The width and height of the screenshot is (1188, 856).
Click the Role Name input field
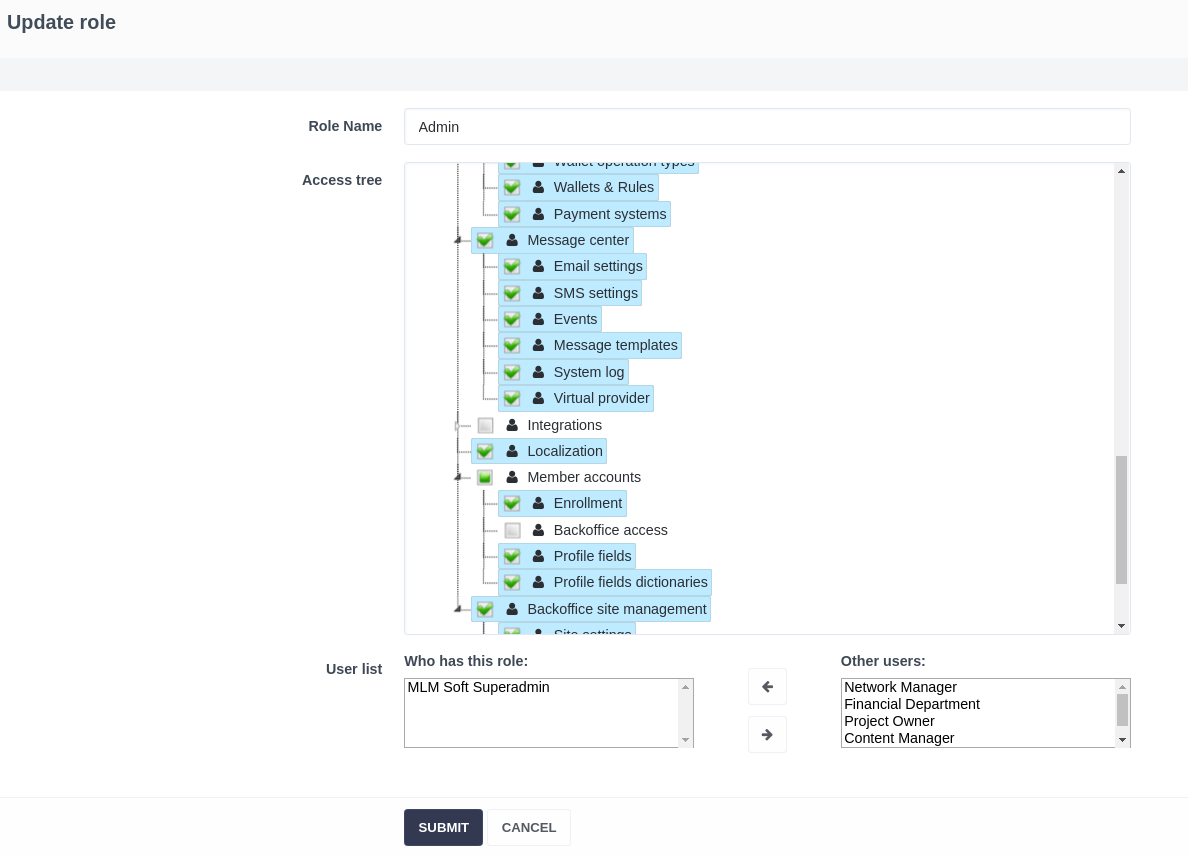[x=767, y=127]
